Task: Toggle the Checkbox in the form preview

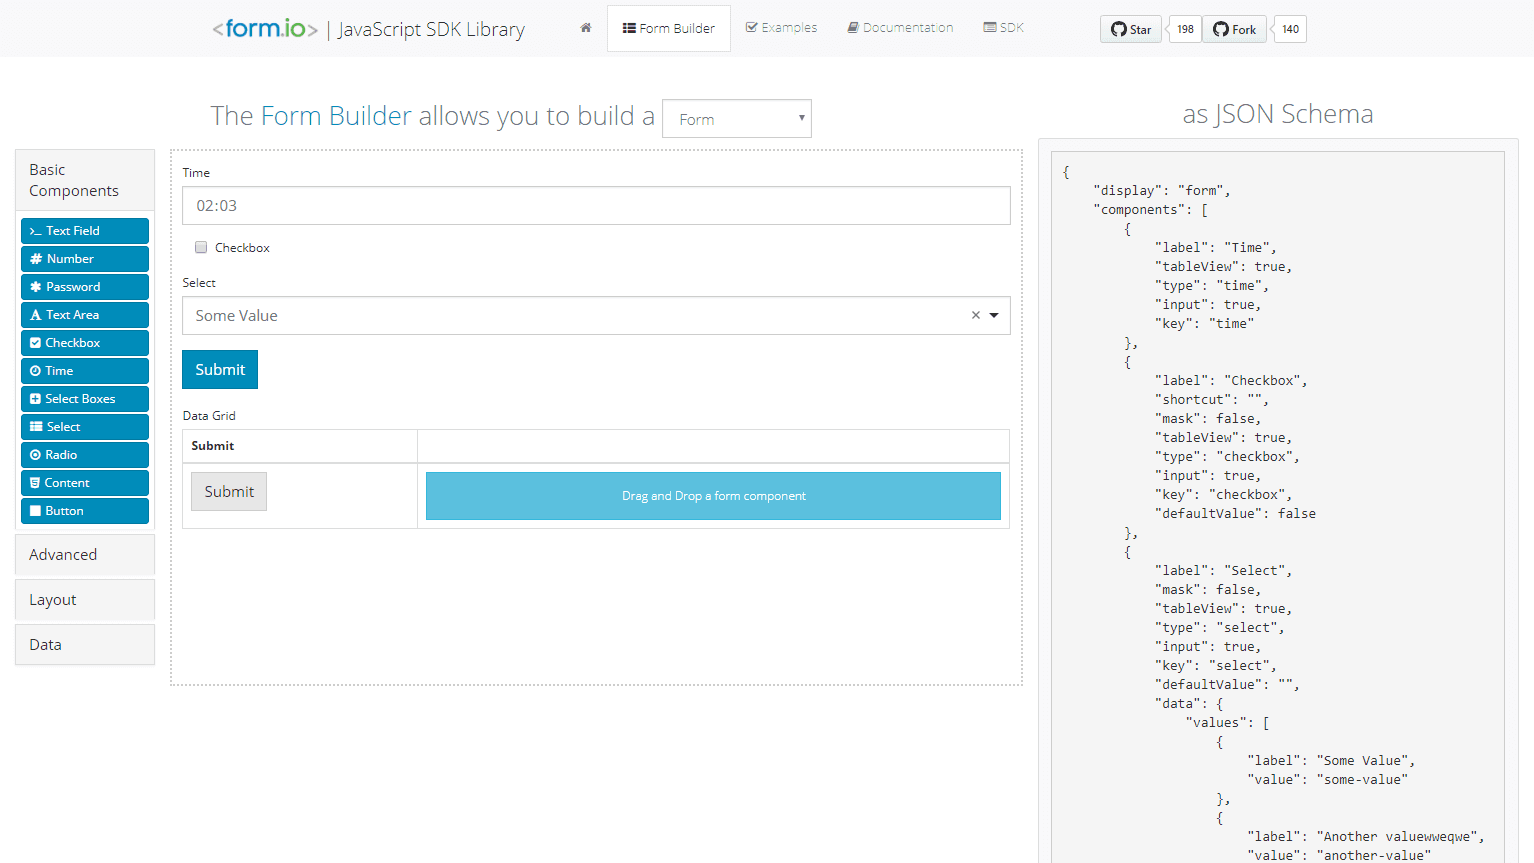Action: click(x=201, y=247)
